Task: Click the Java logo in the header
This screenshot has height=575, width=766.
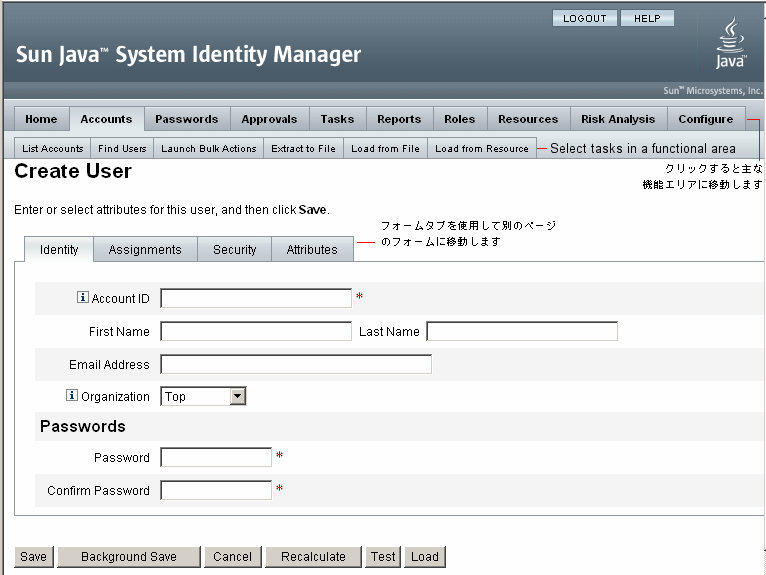Action: tap(730, 43)
